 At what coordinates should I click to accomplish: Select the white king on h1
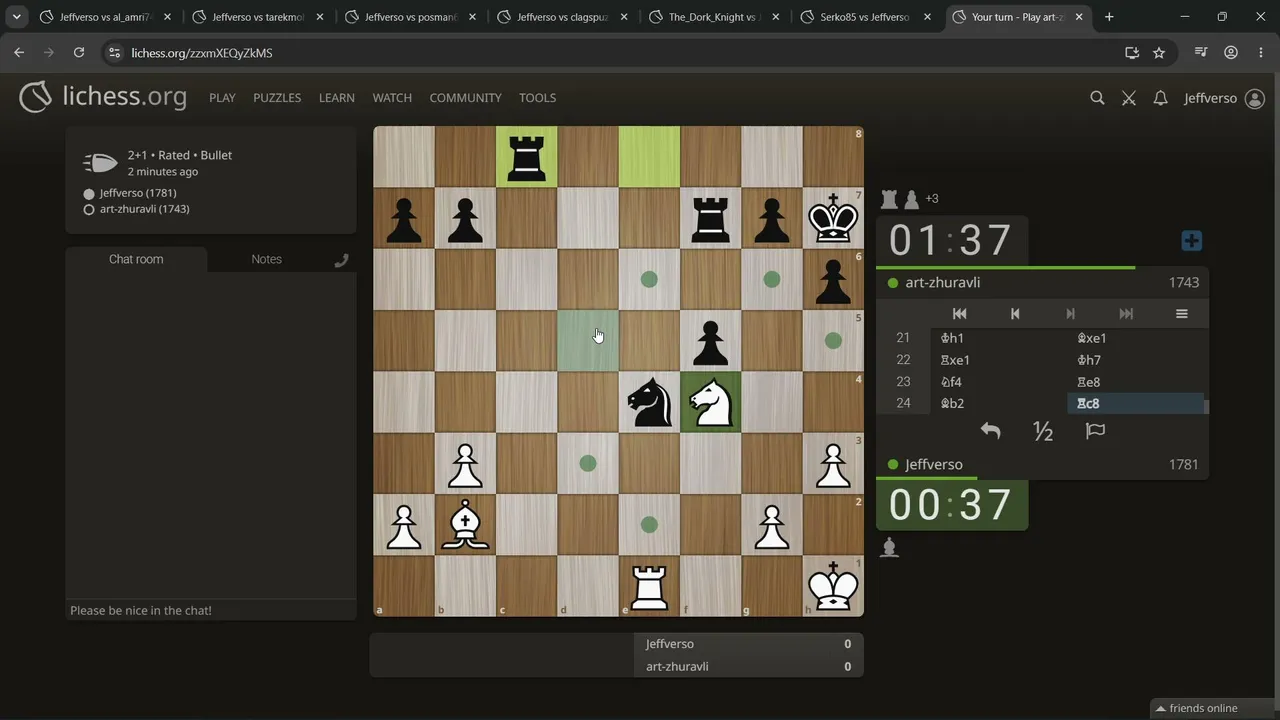pyautogui.click(x=833, y=586)
